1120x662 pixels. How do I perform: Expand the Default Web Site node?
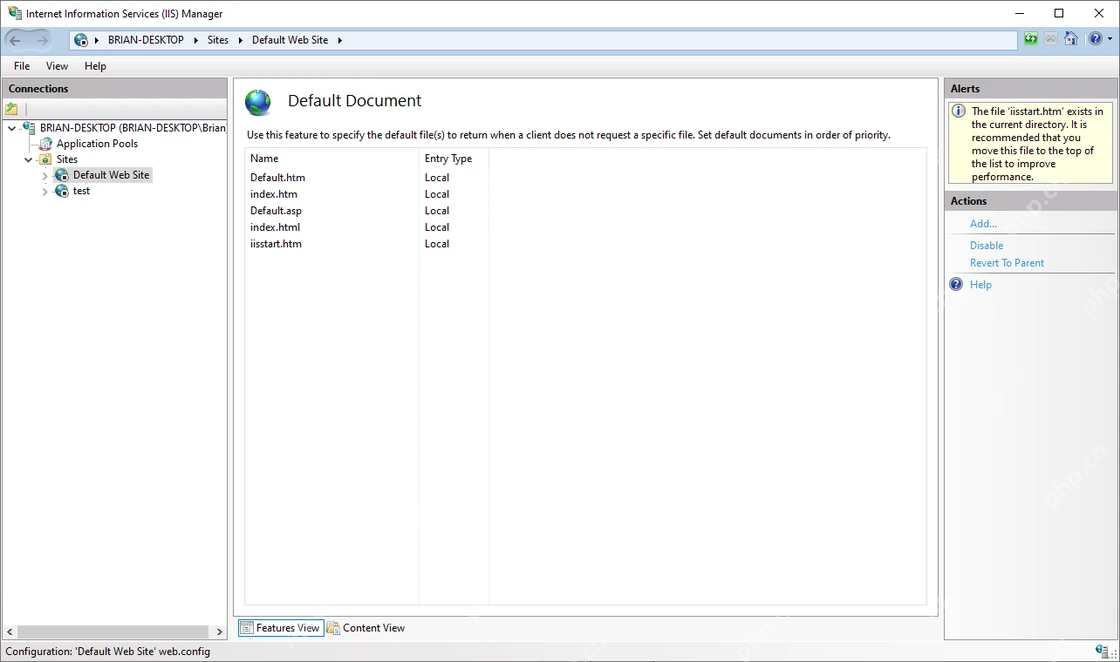[x=45, y=176]
